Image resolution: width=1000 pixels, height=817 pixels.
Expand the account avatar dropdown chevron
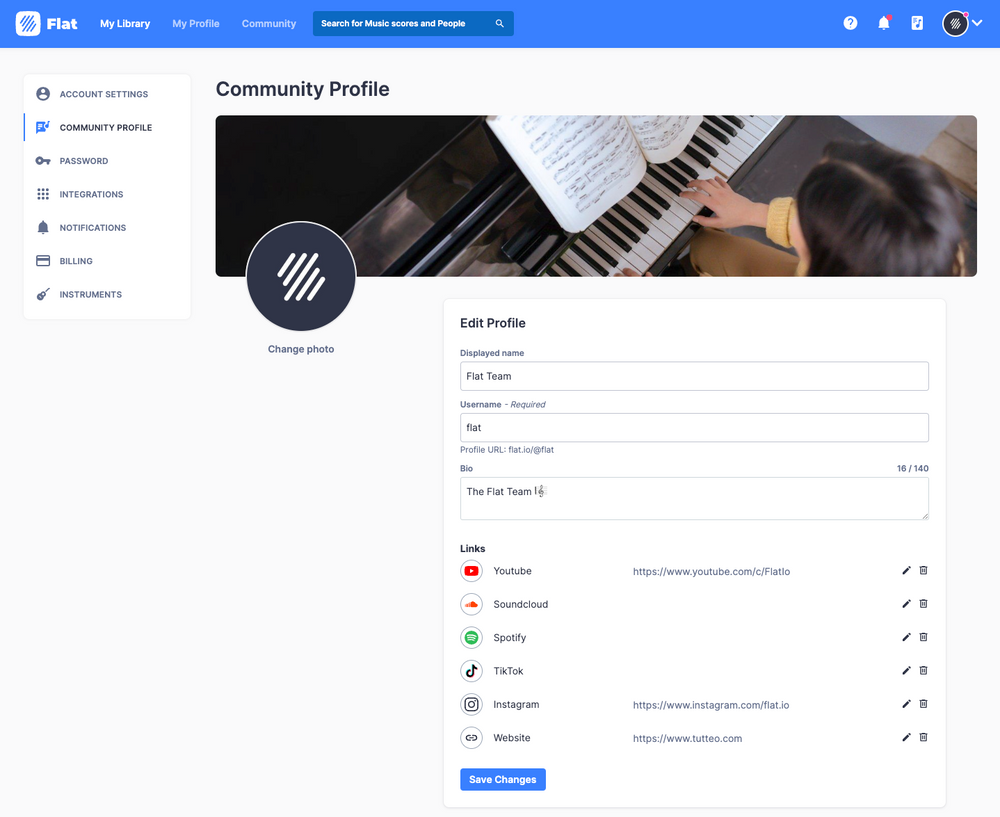[x=977, y=22]
